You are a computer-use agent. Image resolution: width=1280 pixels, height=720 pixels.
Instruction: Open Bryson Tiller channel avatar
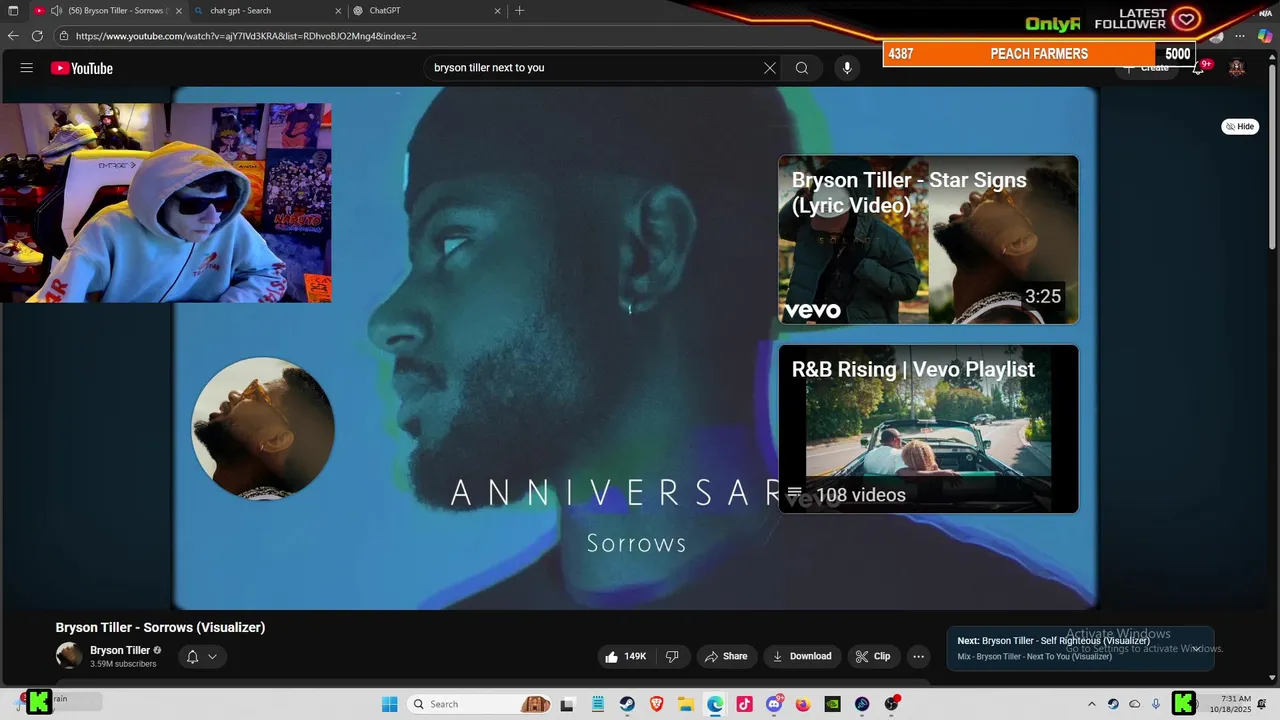coord(69,656)
